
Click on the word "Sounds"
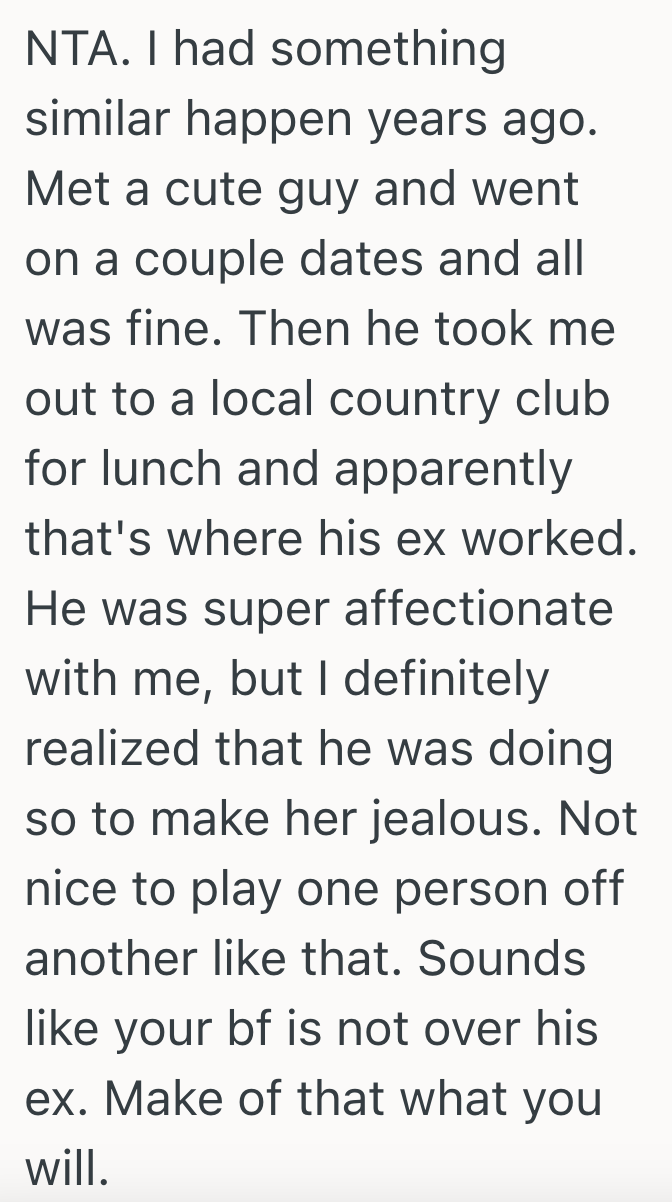(501, 960)
